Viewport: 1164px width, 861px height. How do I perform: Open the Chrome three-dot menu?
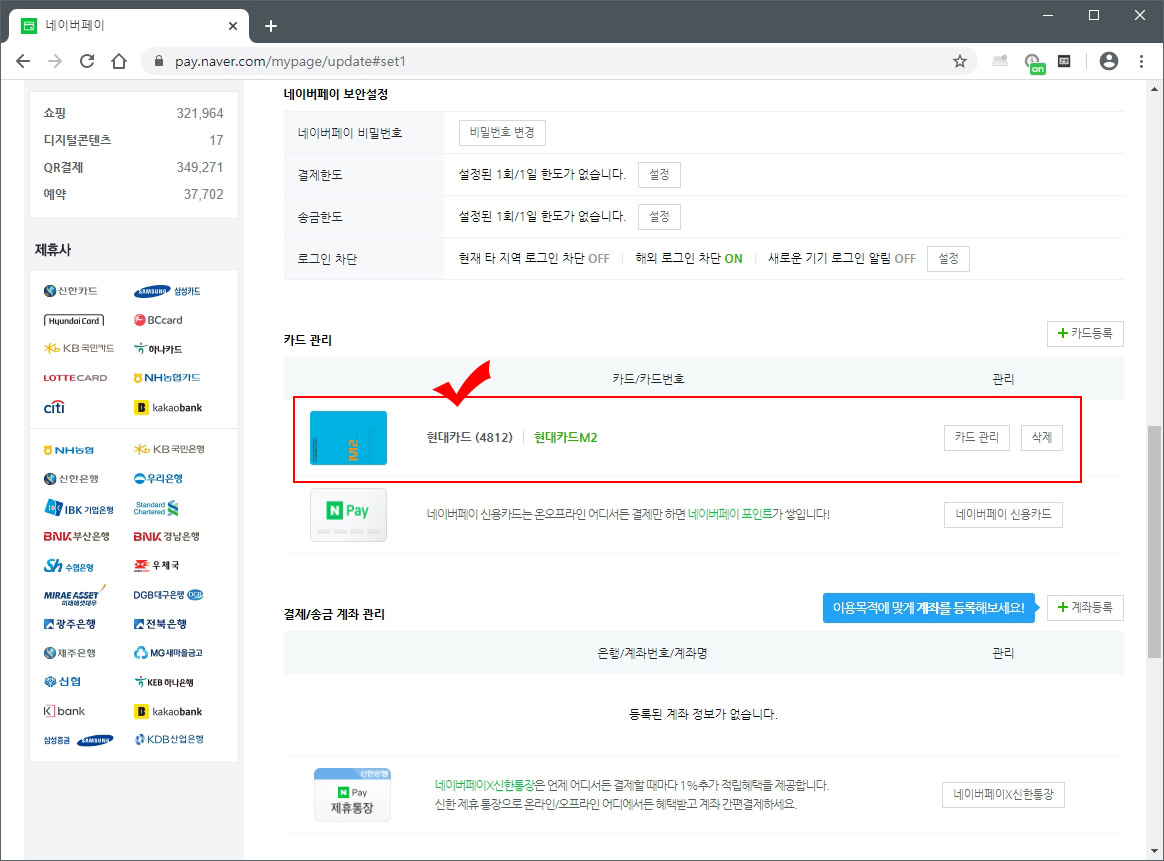[x=1141, y=62]
